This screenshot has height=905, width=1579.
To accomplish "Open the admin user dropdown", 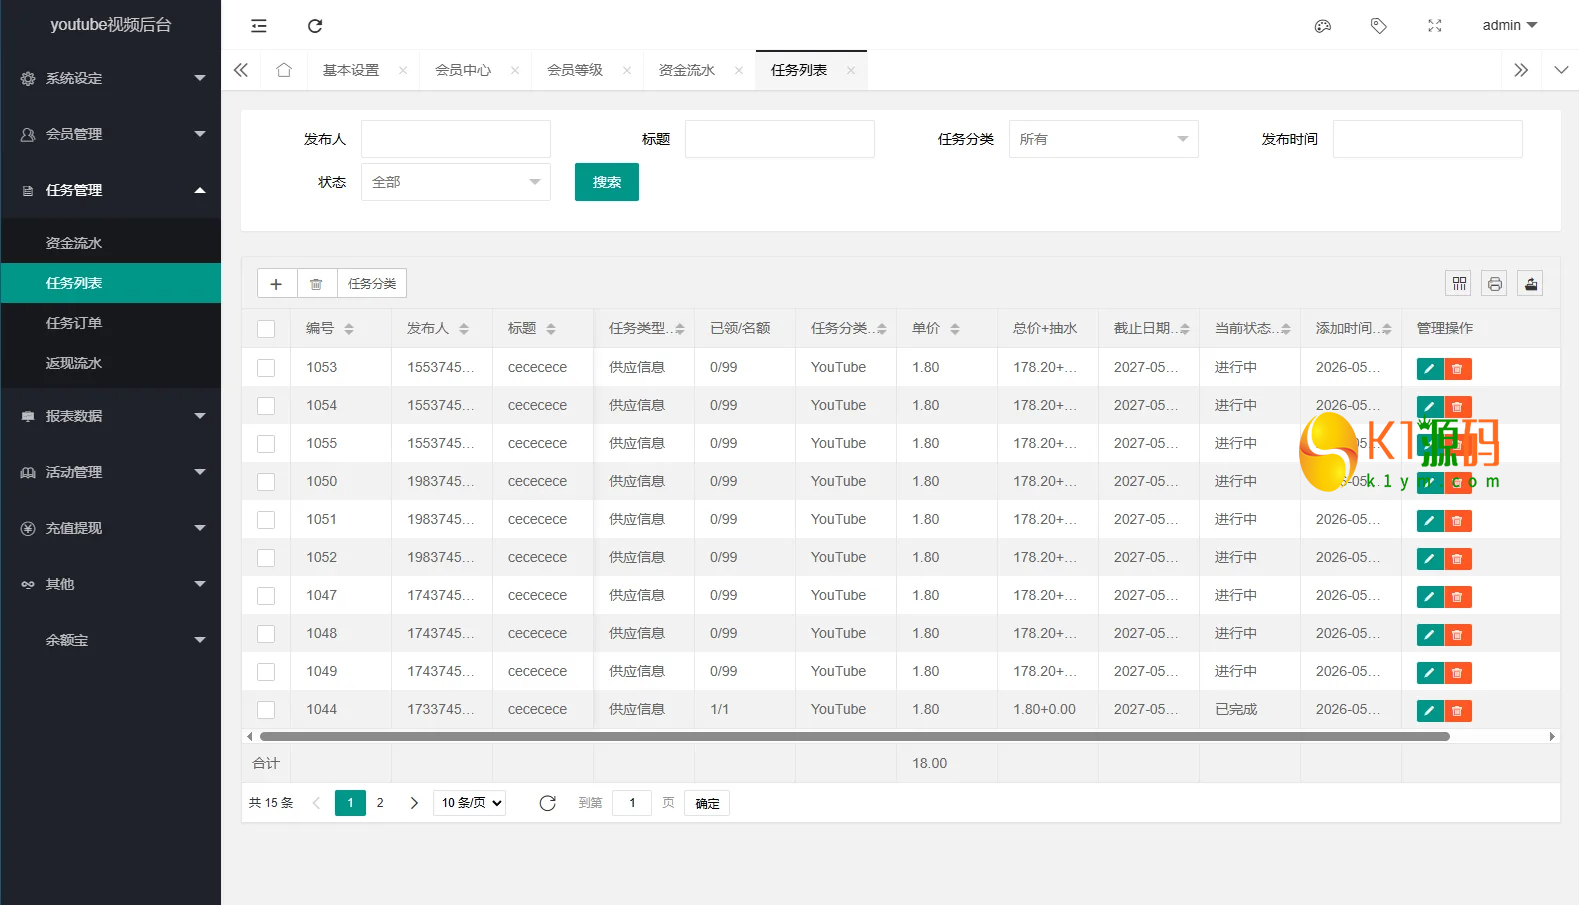I will 1510,26.
